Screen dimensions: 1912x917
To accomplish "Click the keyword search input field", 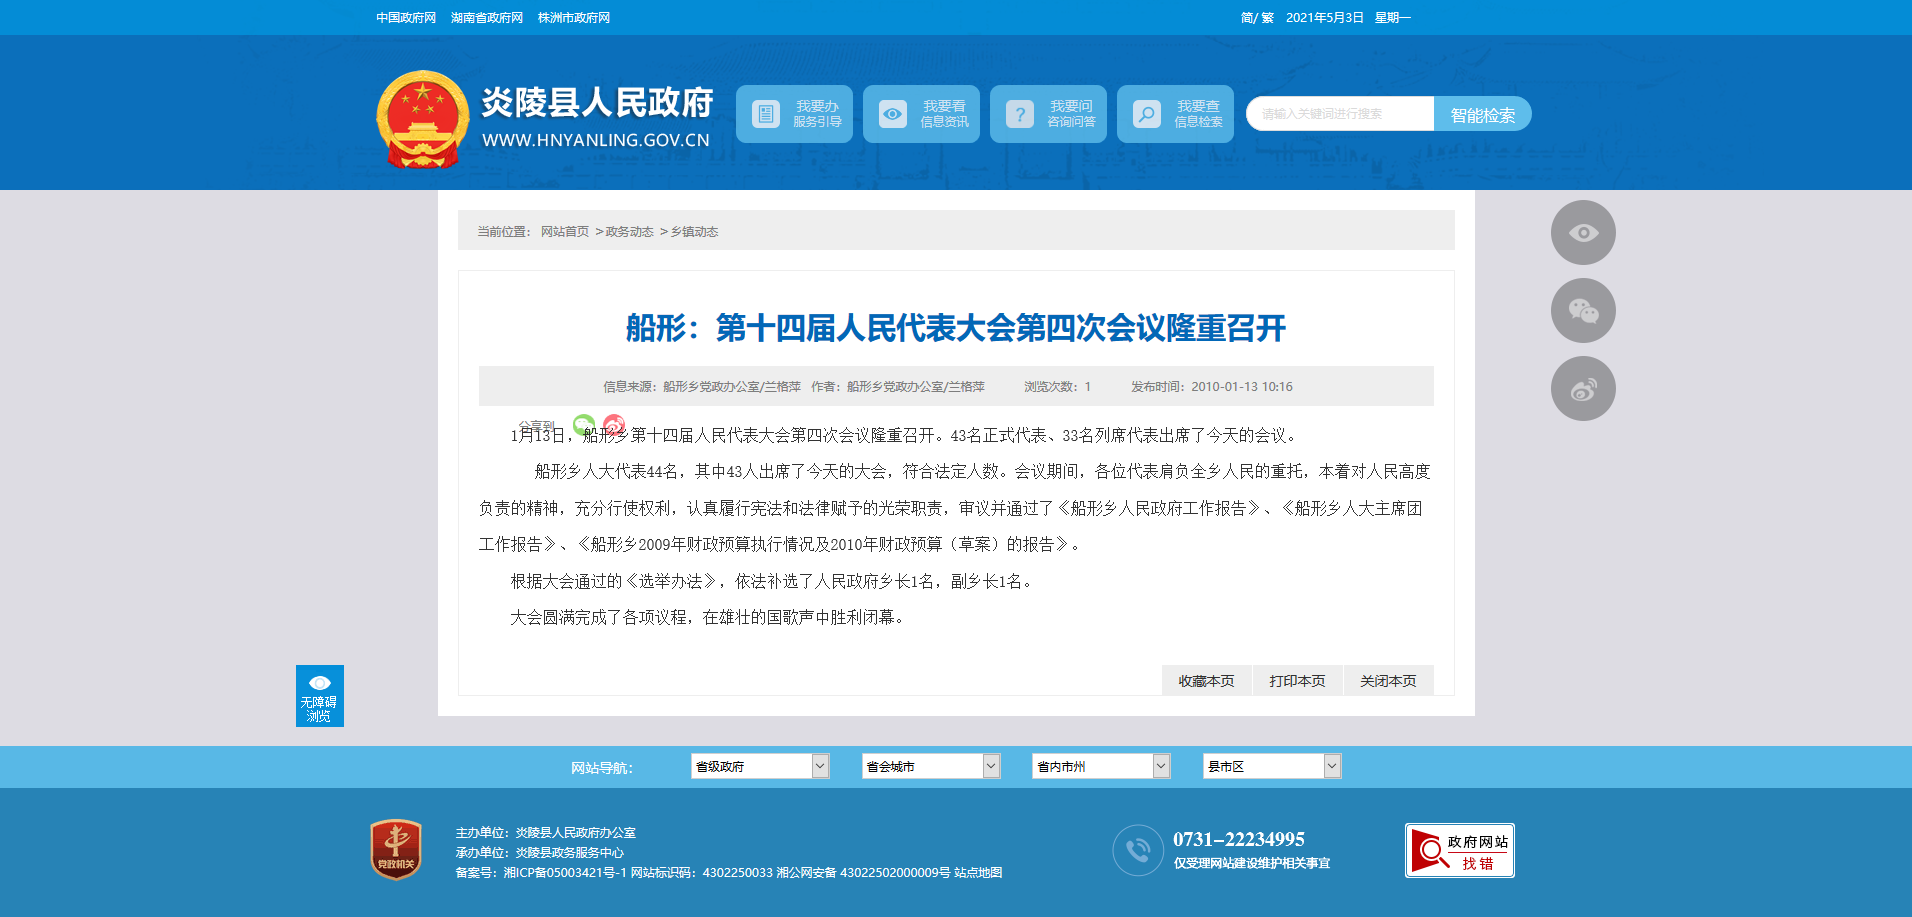I will [x=1340, y=114].
